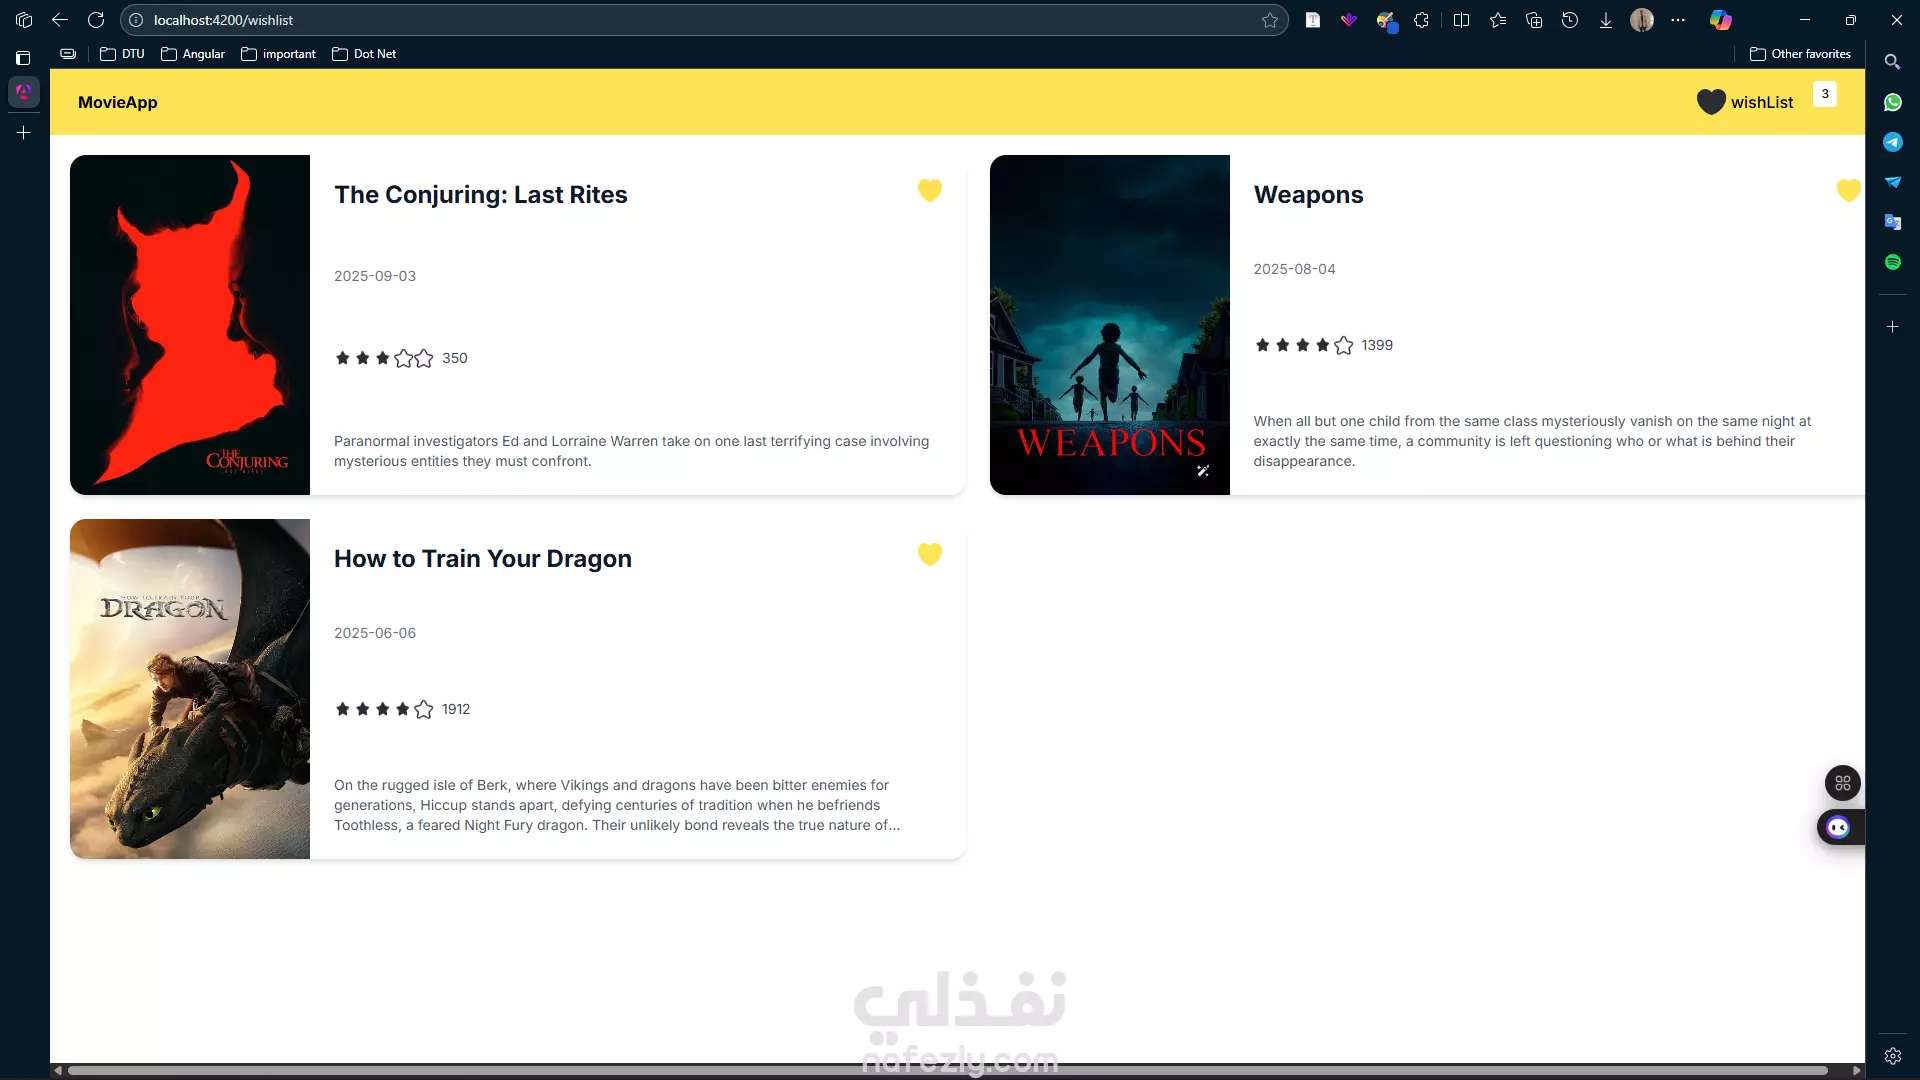Screen dimensions: 1920x1080
Task: Open the Weapons movie title
Action: pyautogui.click(x=1309, y=195)
